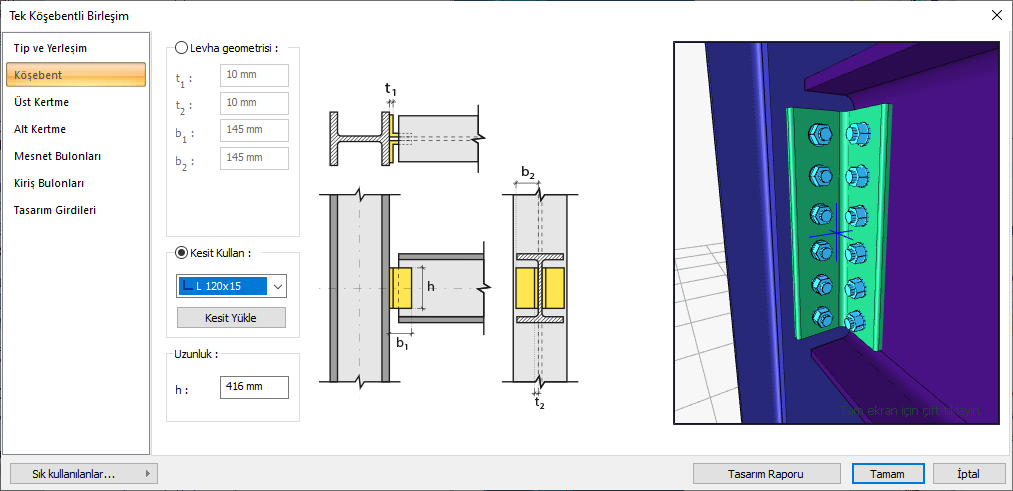Click the Tasarım Raporu button
Image resolution: width=1013 pixels, height=491 pixels.
(767, 474)
